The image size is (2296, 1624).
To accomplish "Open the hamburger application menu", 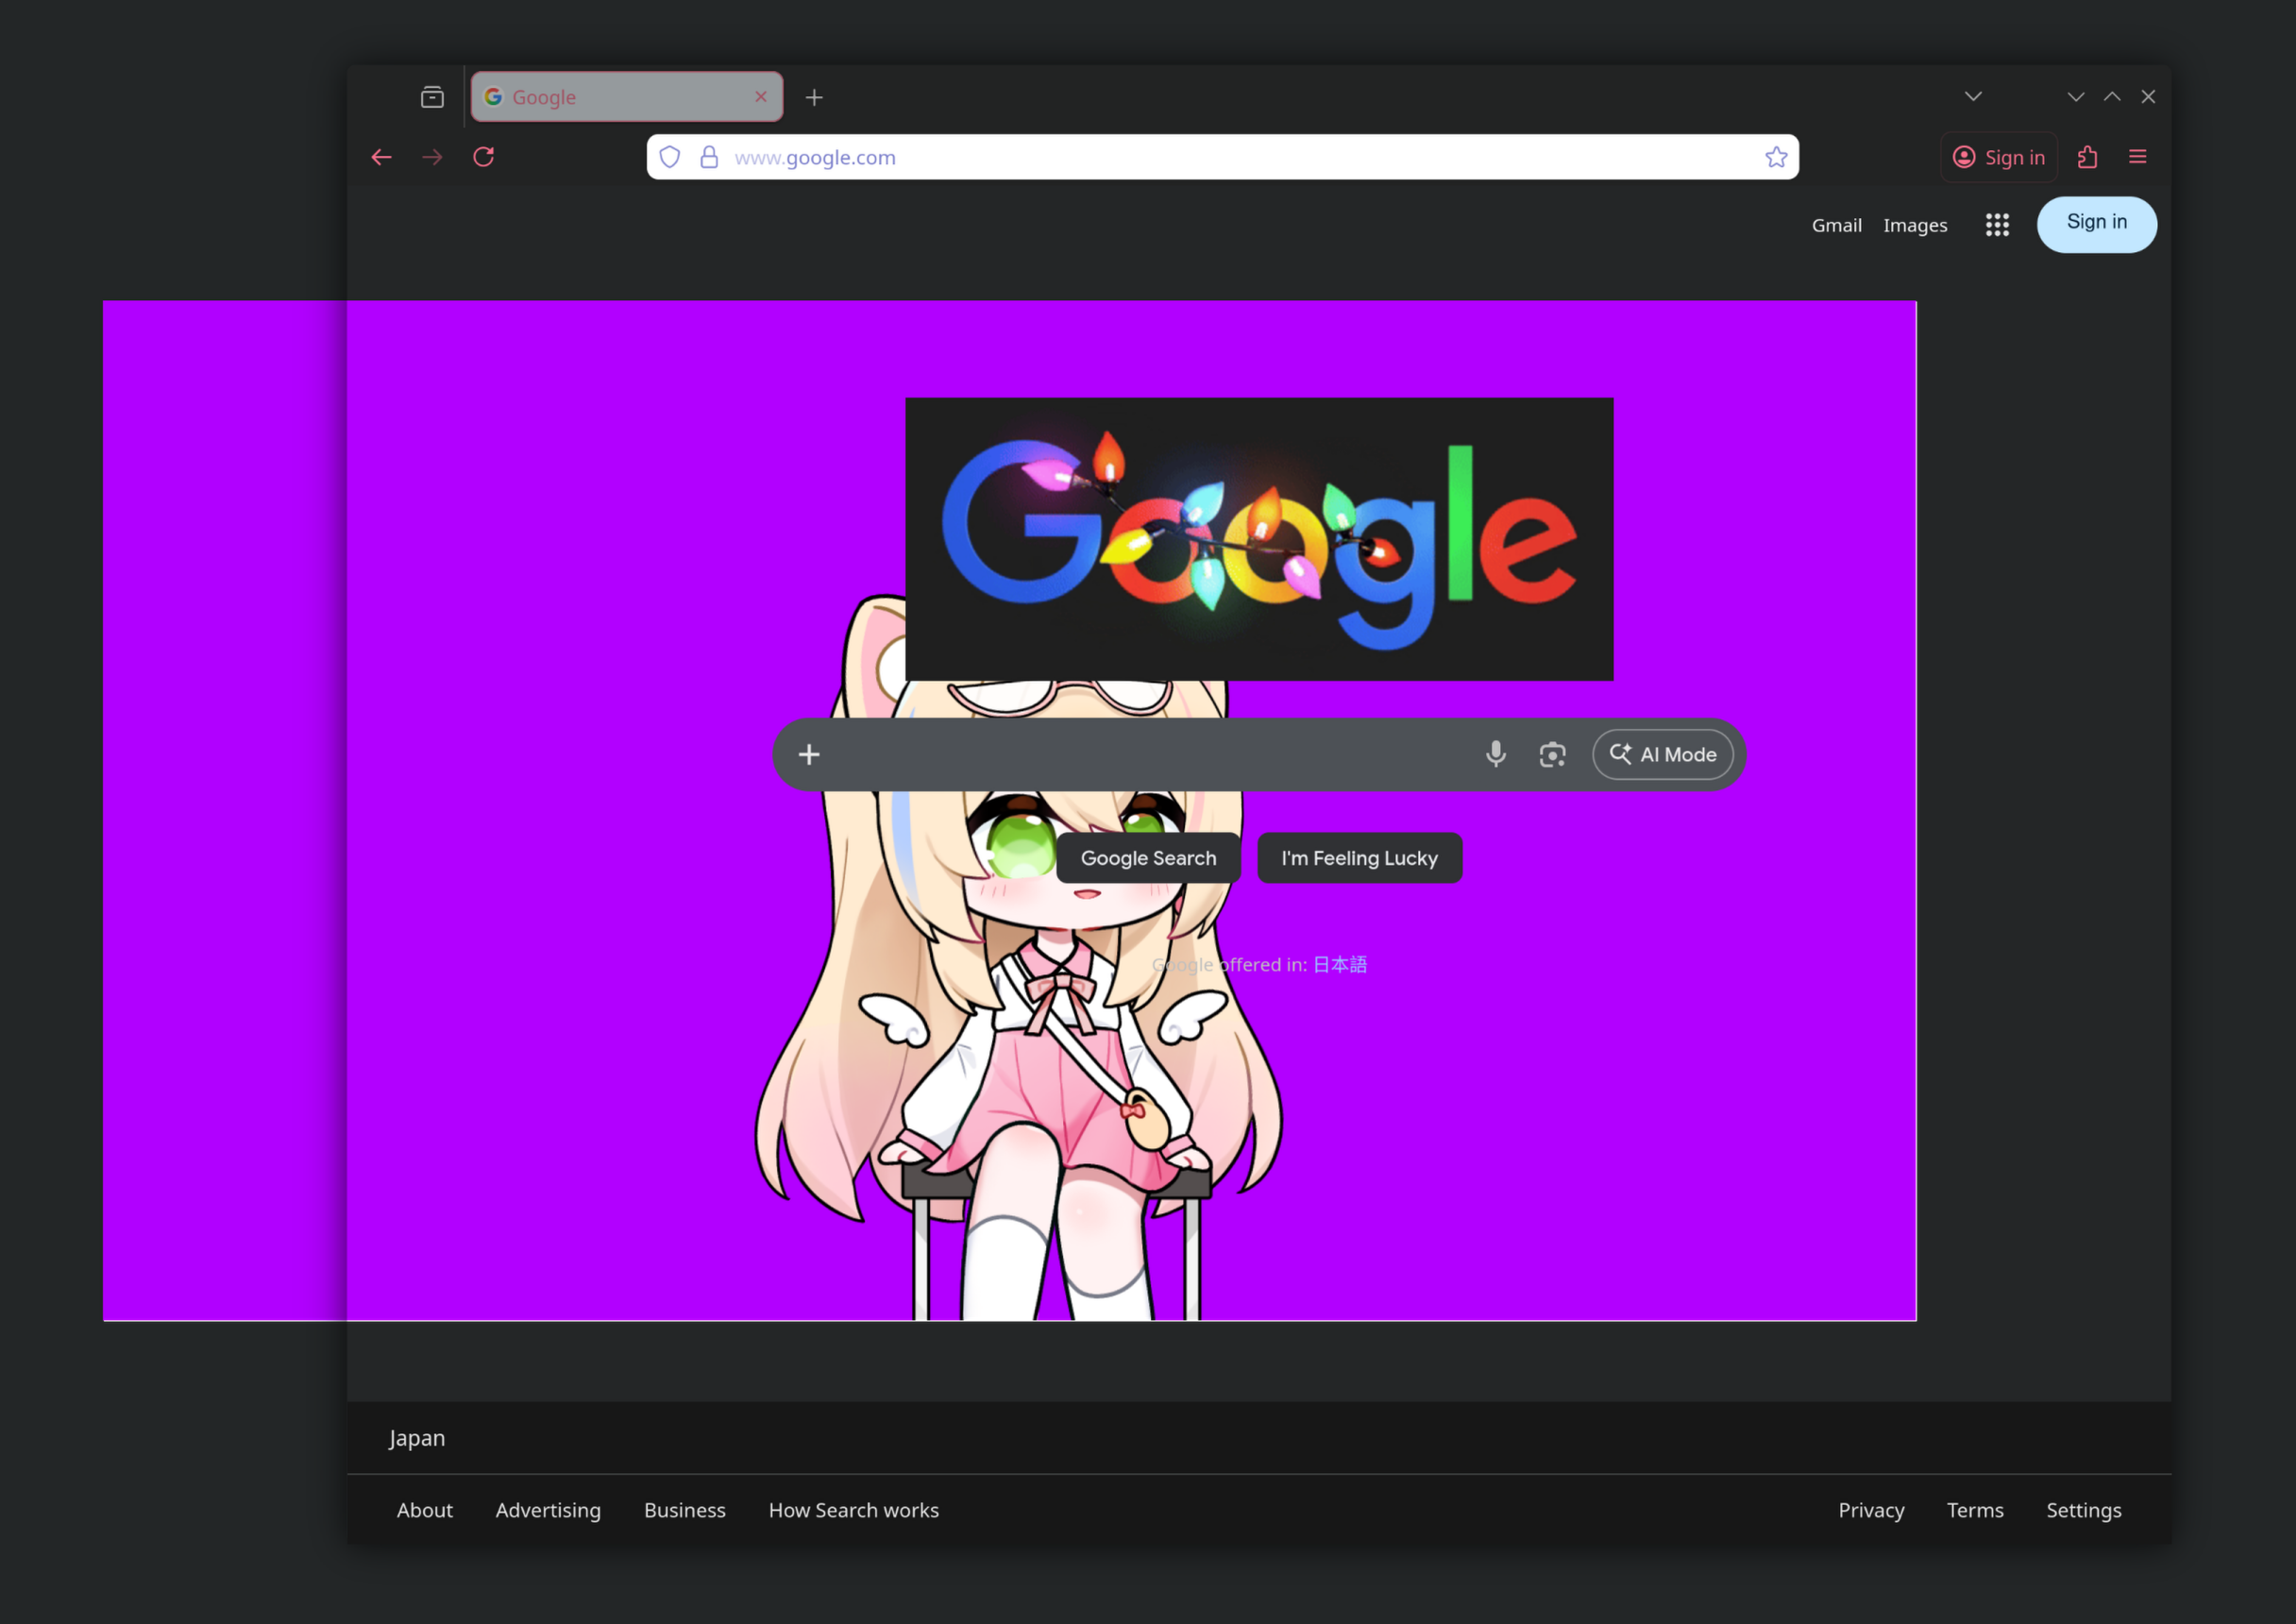I will pos(2138,157).
